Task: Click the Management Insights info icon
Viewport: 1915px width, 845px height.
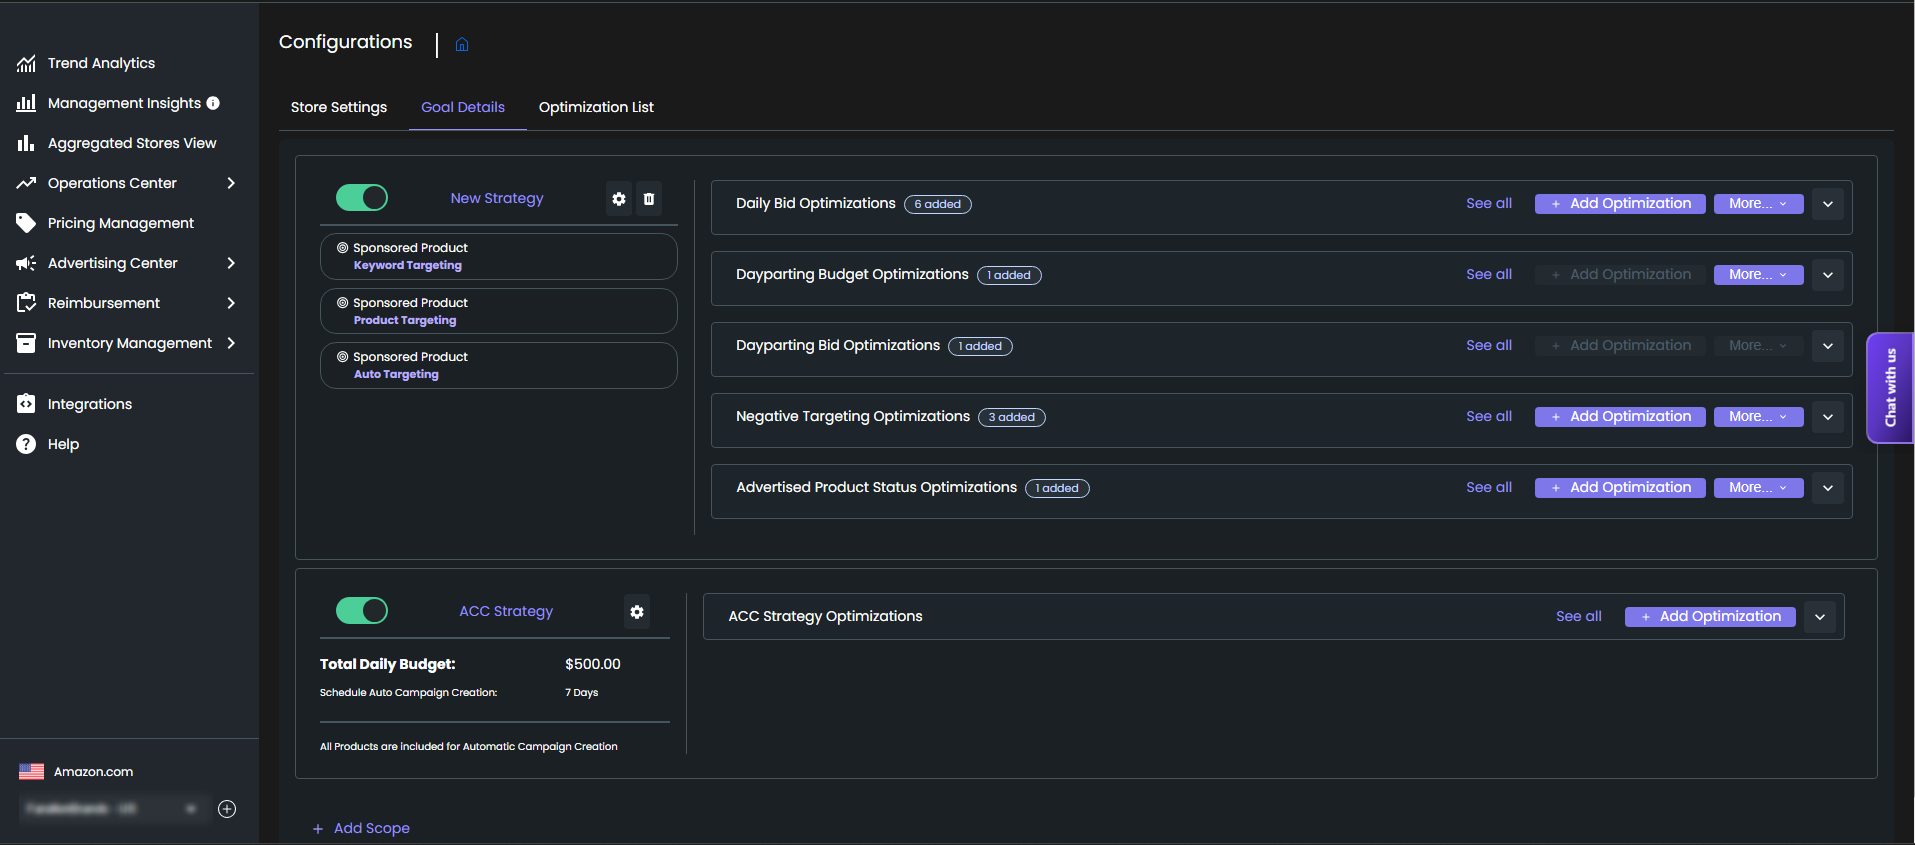Action: click(213, 103)
